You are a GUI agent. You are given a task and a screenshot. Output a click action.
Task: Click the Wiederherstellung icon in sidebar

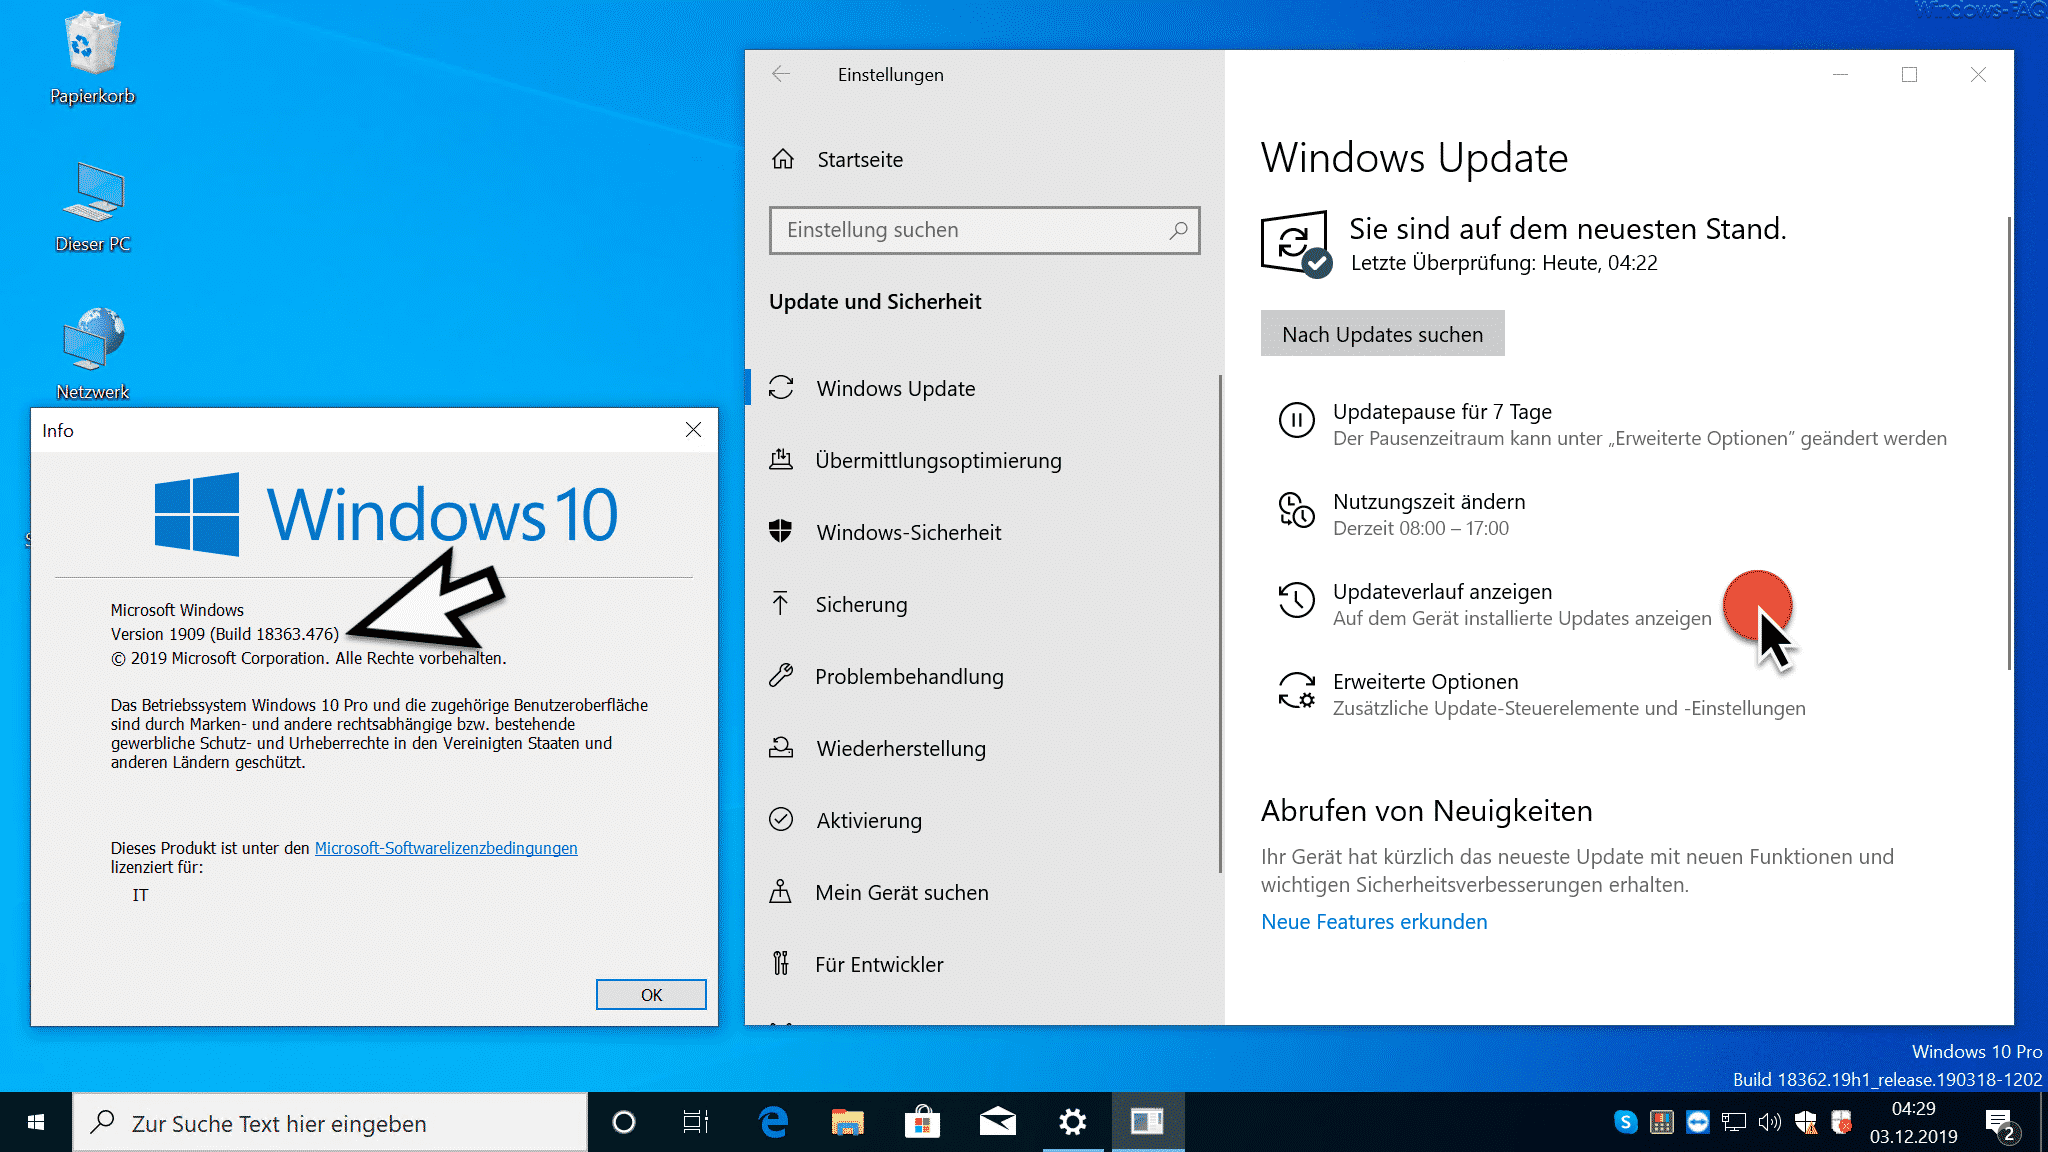point(781,748)
